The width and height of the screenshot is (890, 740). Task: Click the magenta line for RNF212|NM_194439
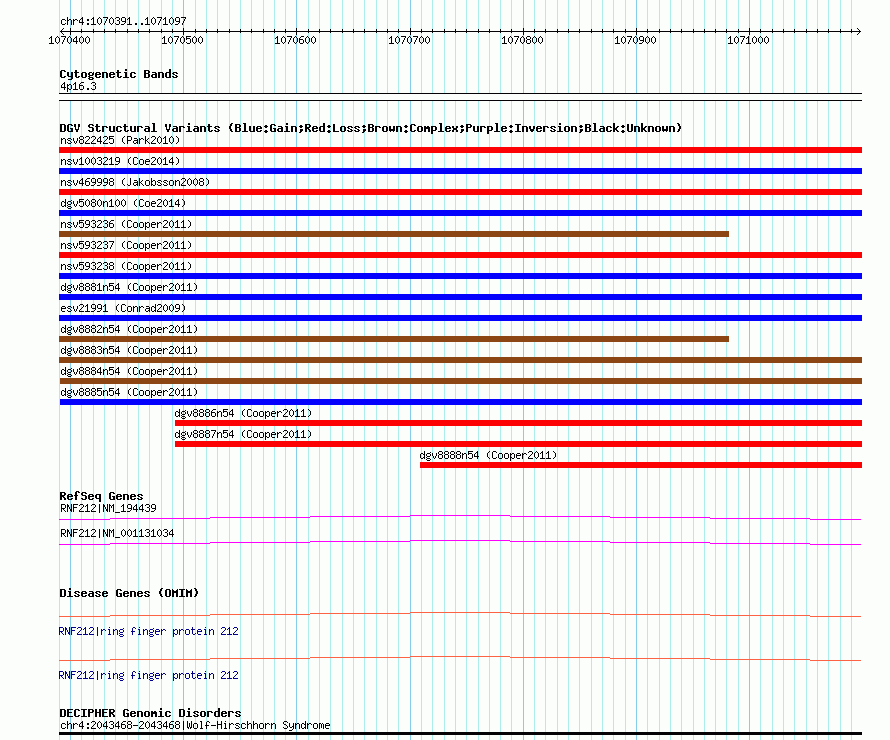click(460, 517)
